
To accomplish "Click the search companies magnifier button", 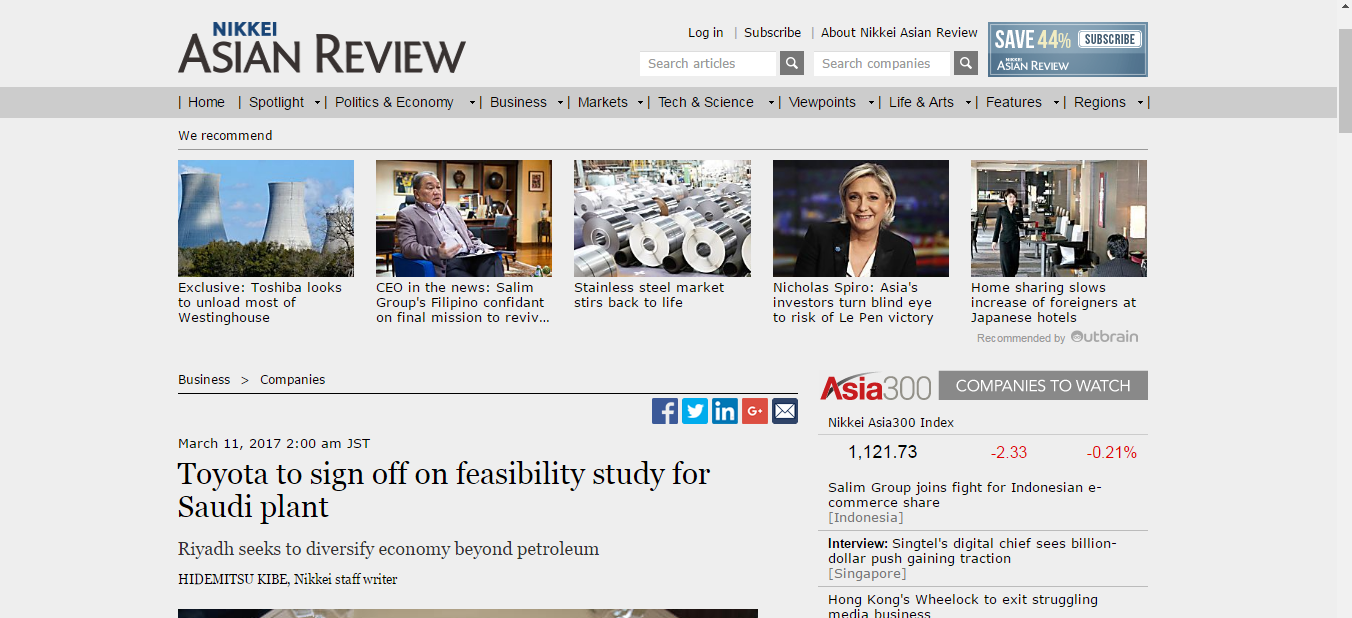I will click(965, 64).
